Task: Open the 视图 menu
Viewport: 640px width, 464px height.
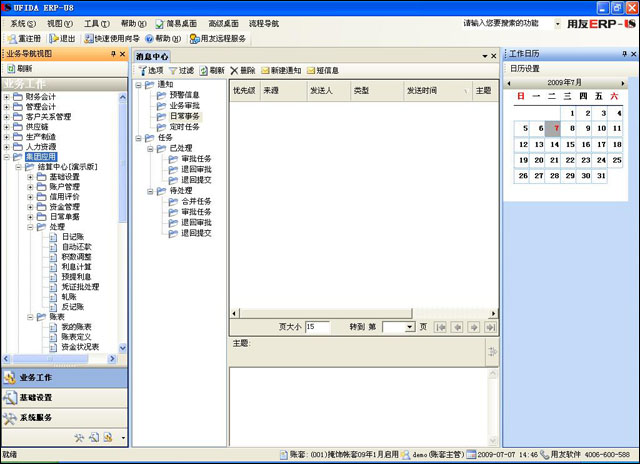Action: click(60, 24)
